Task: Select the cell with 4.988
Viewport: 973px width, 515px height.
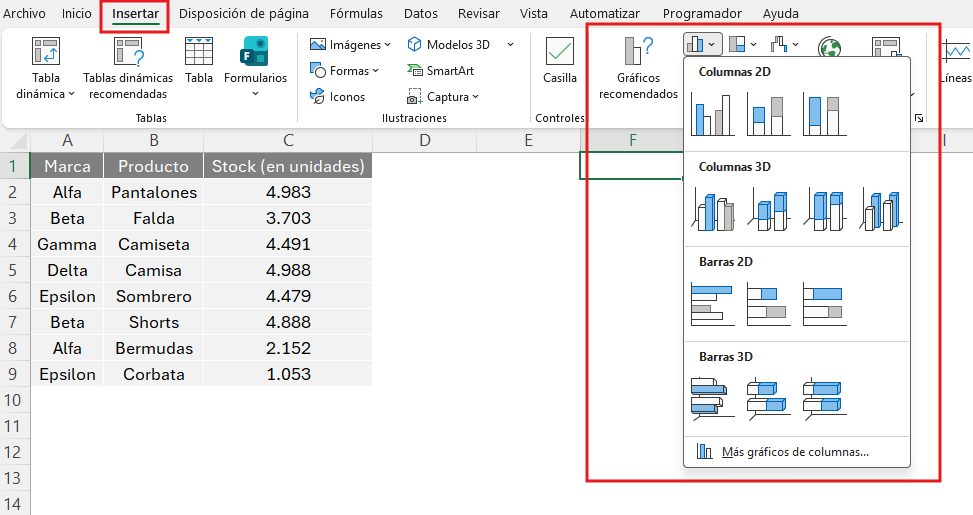Action: click(x=288, y=271)
